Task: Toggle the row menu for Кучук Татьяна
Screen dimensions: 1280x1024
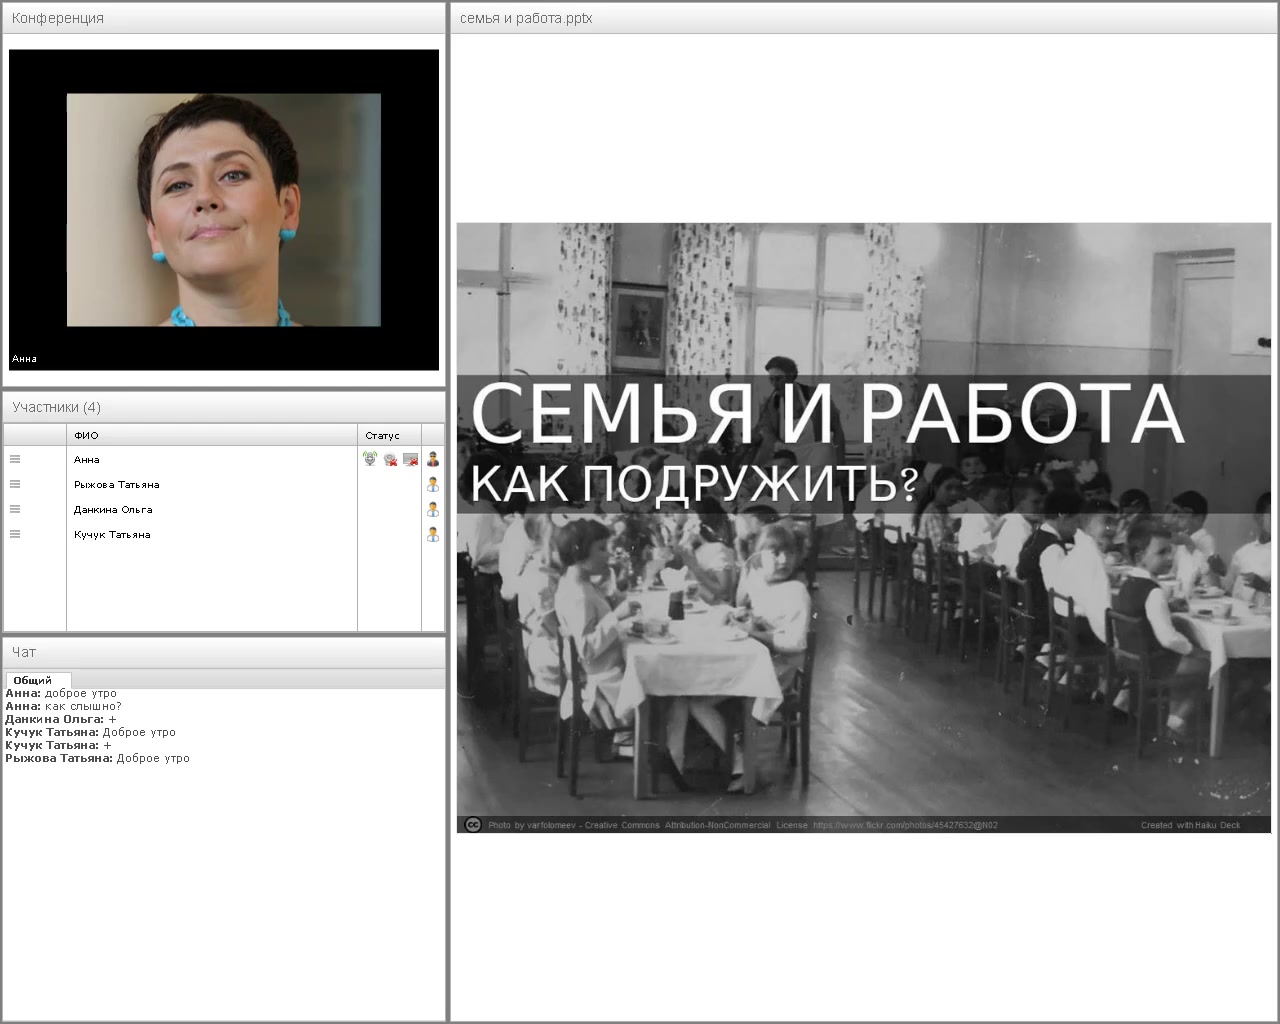Action: pyautogui.click(x=14, y=533)
